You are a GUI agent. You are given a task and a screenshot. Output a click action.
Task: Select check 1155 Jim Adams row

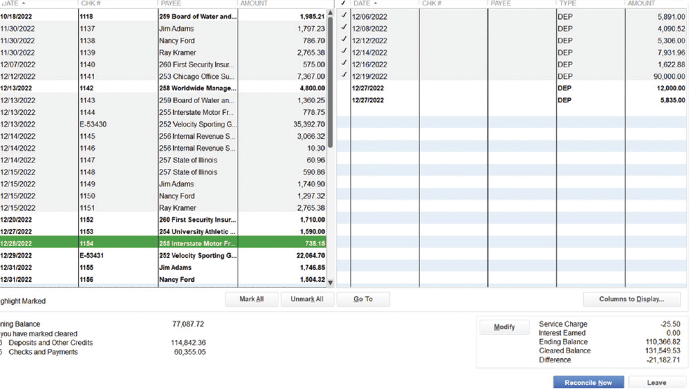(163, 268)
